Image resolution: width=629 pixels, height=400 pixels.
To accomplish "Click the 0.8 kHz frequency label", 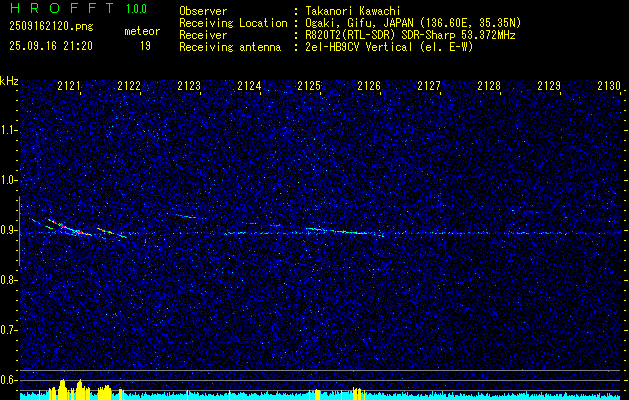I will click(8, 280).
